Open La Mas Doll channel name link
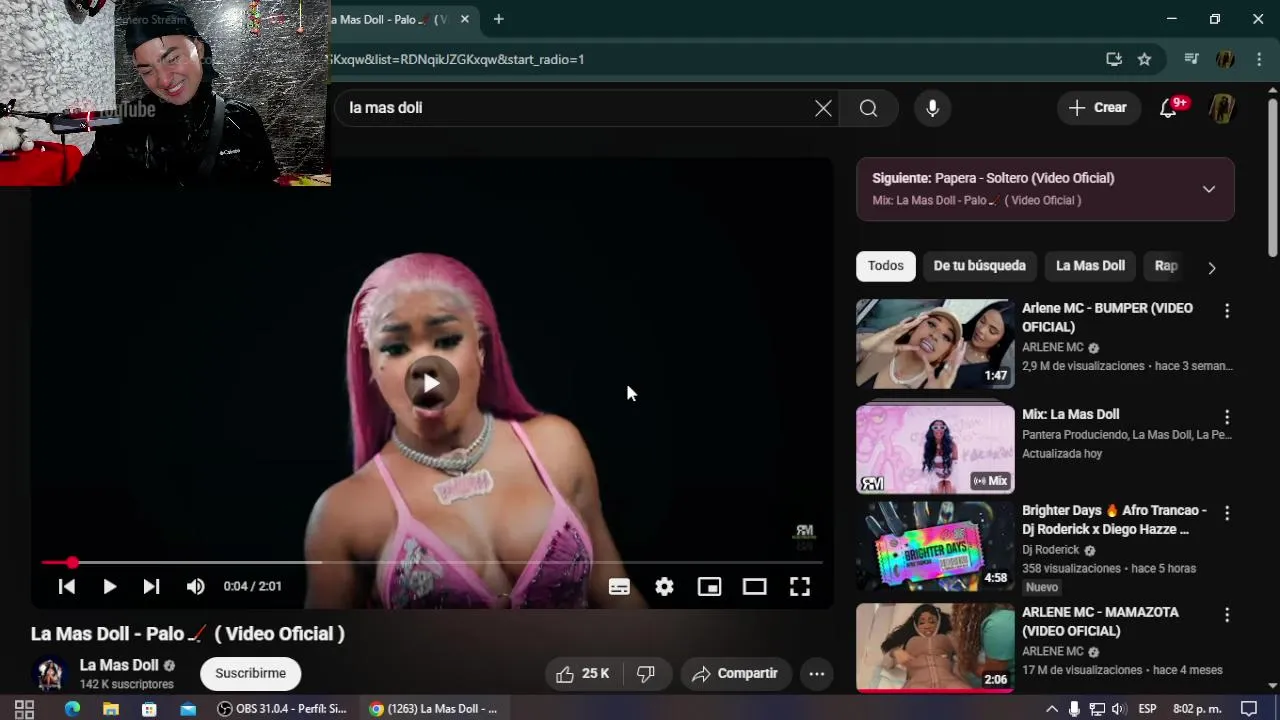Screen dimensions: 1280x720 pyautogui.click(x=119, y=665)
